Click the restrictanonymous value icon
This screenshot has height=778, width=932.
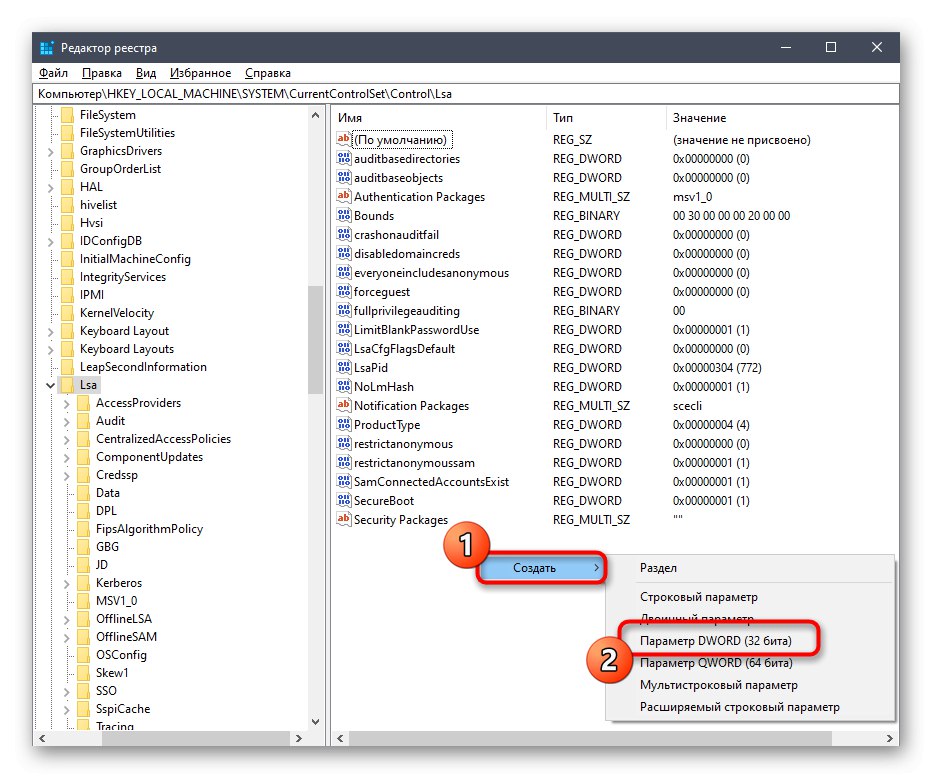[344, 443]
